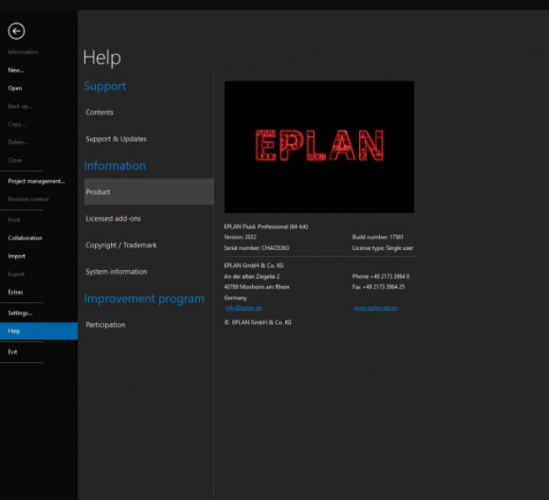This screenshot has width=549, height=500.
Task: Open Copyright / Trademark page
Action: pos(121,245)
